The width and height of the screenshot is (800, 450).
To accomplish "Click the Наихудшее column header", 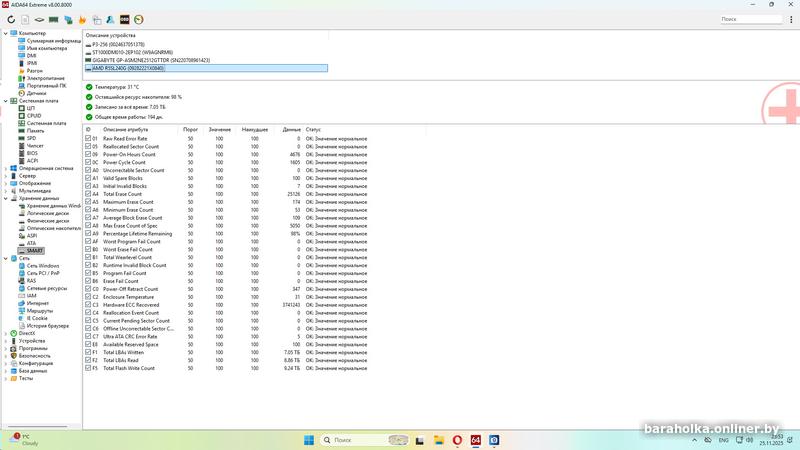I will pyautogui.click(x=255, y=130).
